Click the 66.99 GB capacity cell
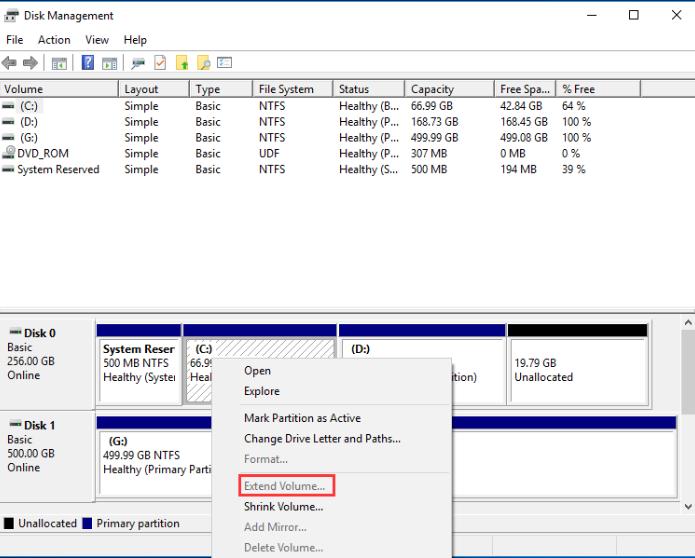Screen dimensions: 695x558 pos(431,106)
